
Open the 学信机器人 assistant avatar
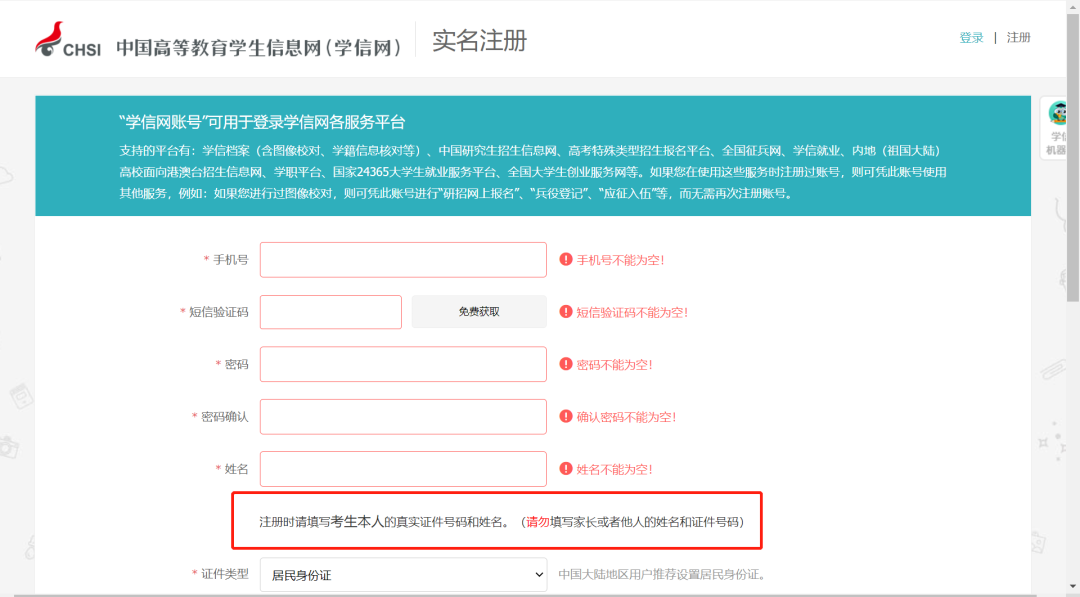point(1060,114)
